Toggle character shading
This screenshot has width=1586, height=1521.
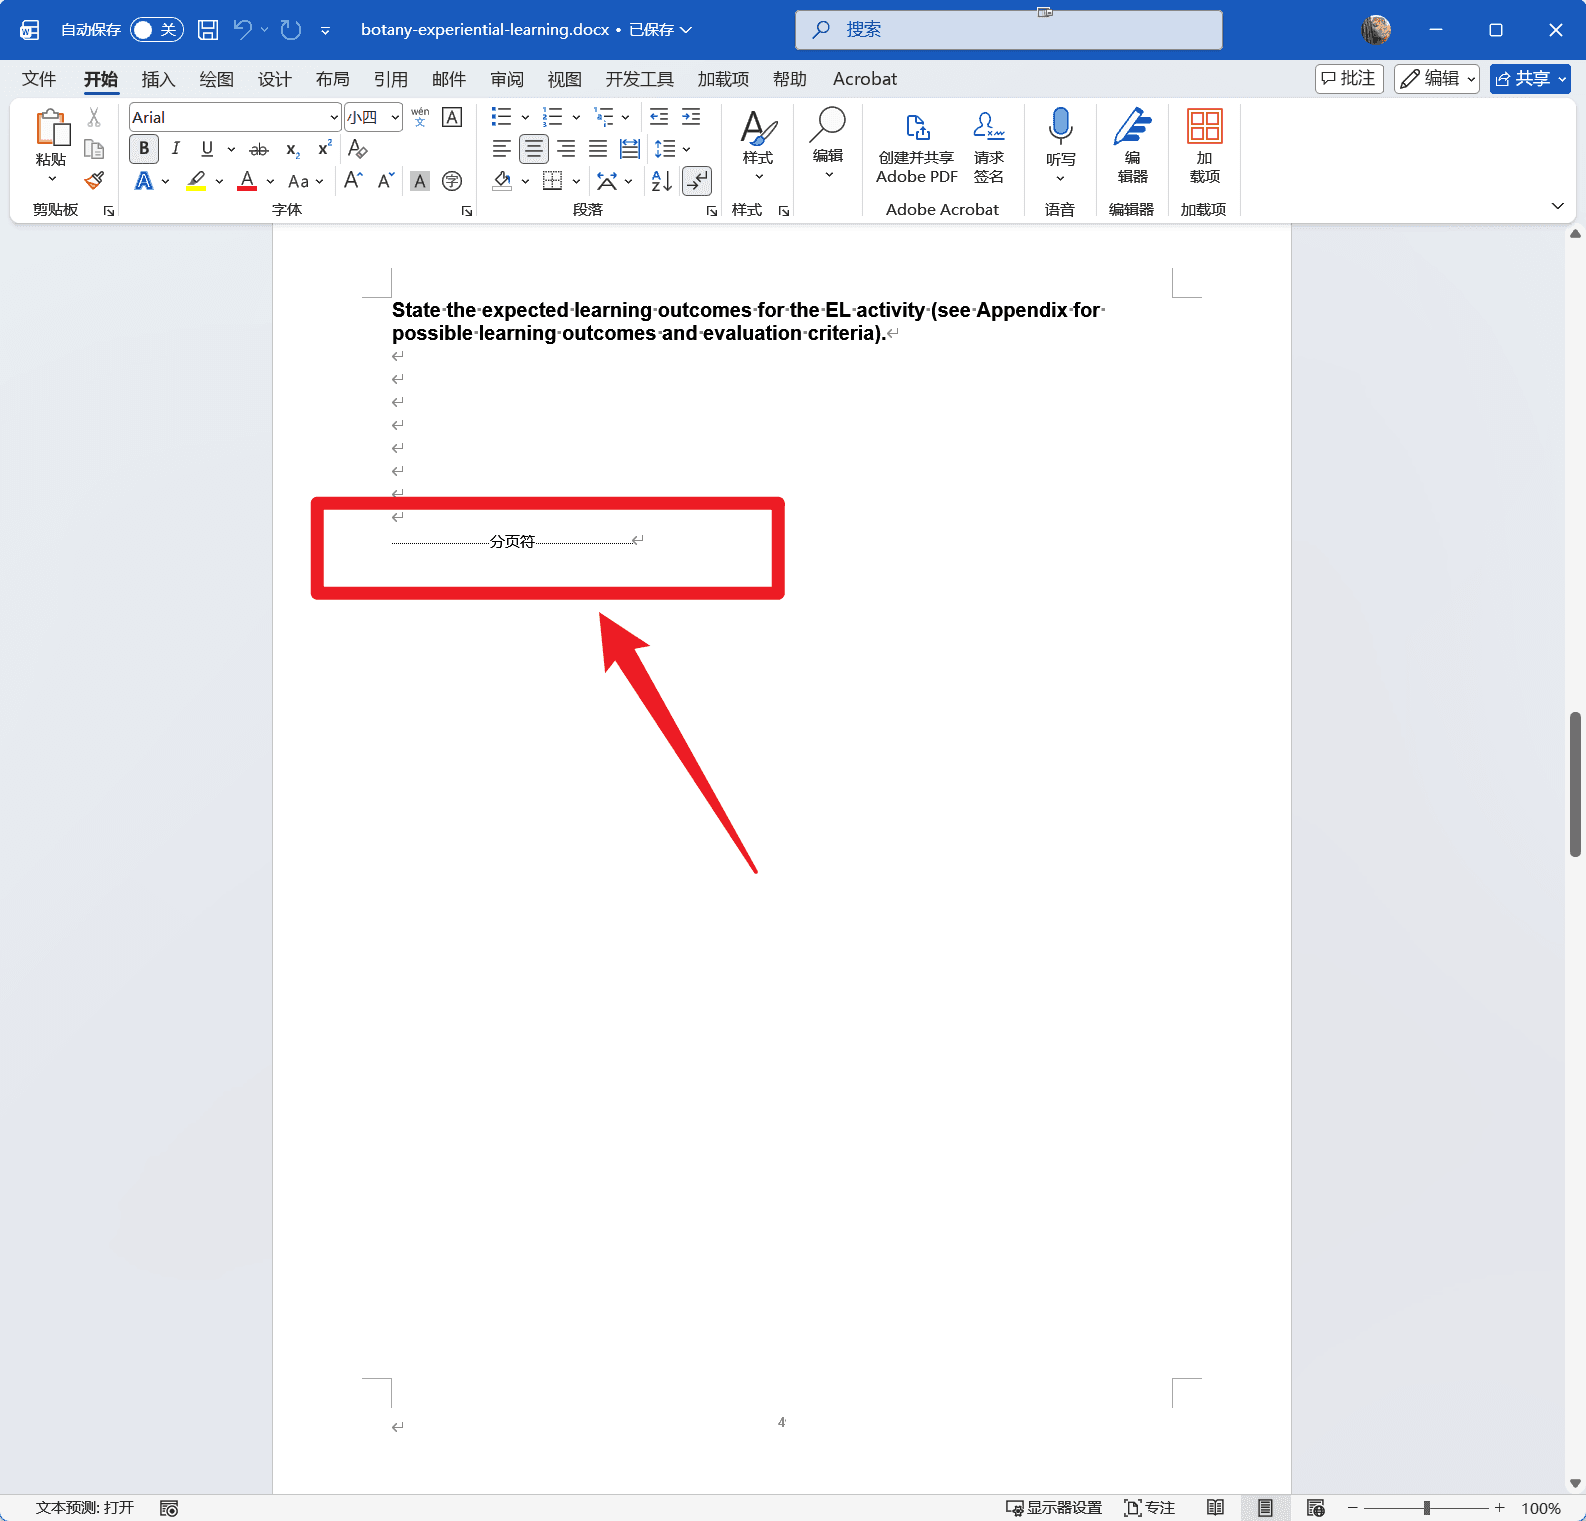[420, 181]
